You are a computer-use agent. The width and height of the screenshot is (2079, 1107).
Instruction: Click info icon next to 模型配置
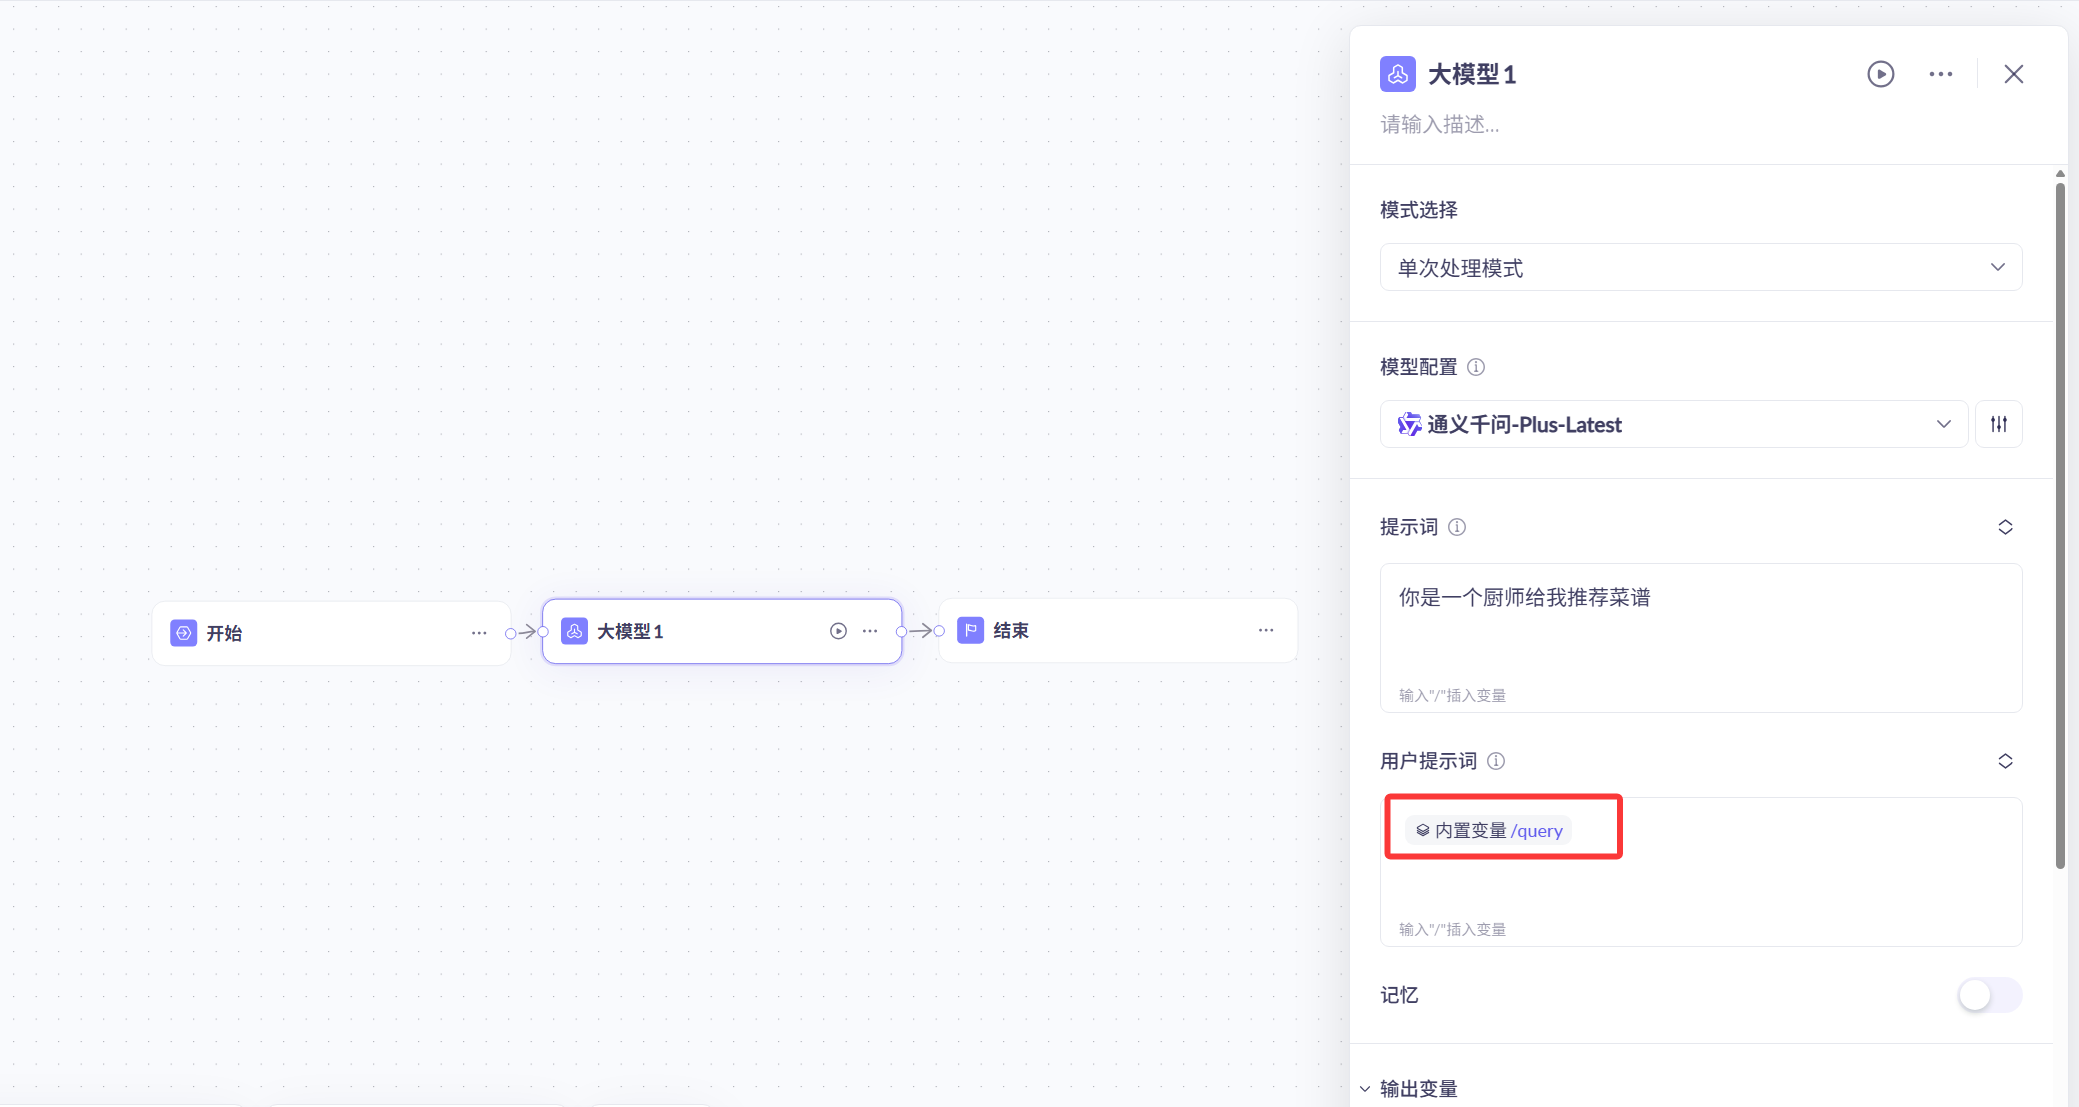(1476, 367)
